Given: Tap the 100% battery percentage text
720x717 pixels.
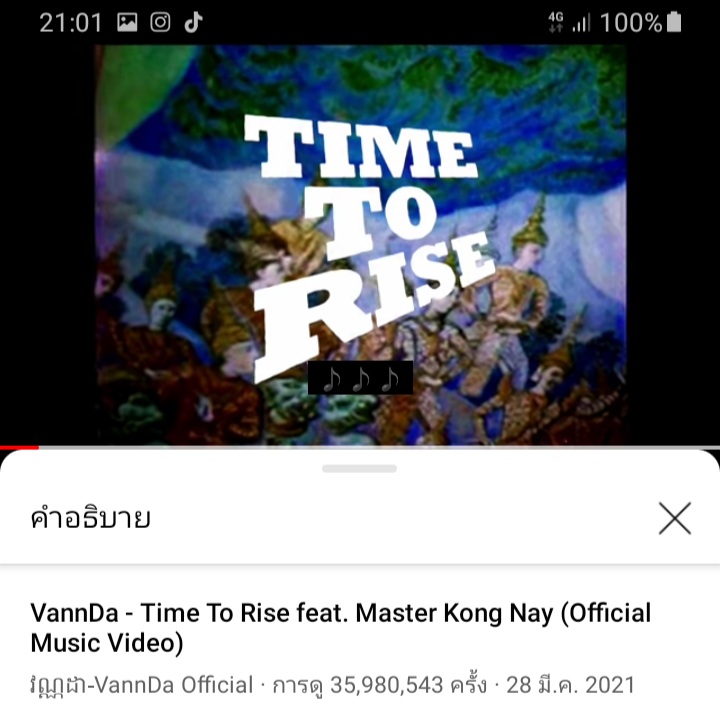Looking at the screenshot, I should click(631, 22).
